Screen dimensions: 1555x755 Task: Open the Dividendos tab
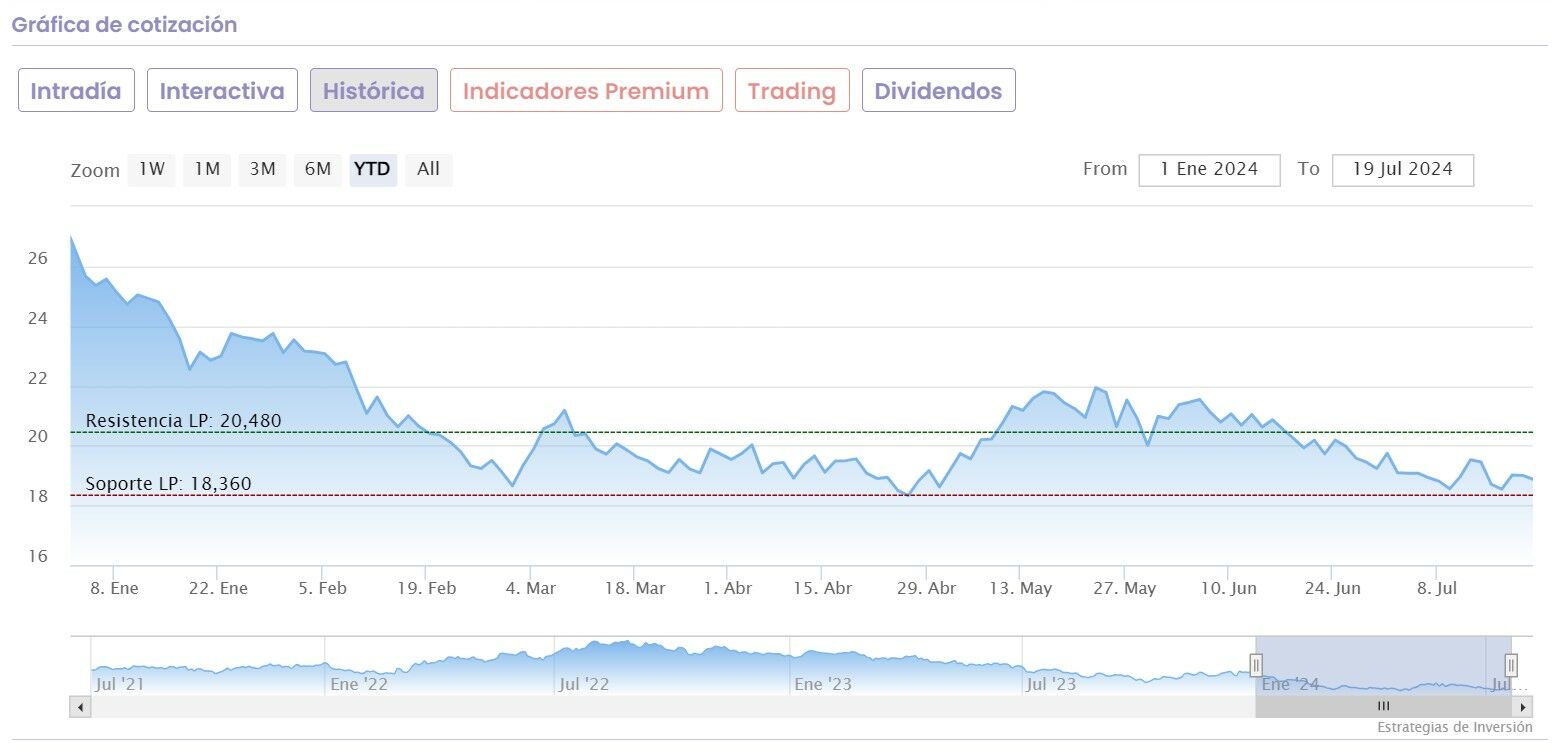tap(938, 91)
